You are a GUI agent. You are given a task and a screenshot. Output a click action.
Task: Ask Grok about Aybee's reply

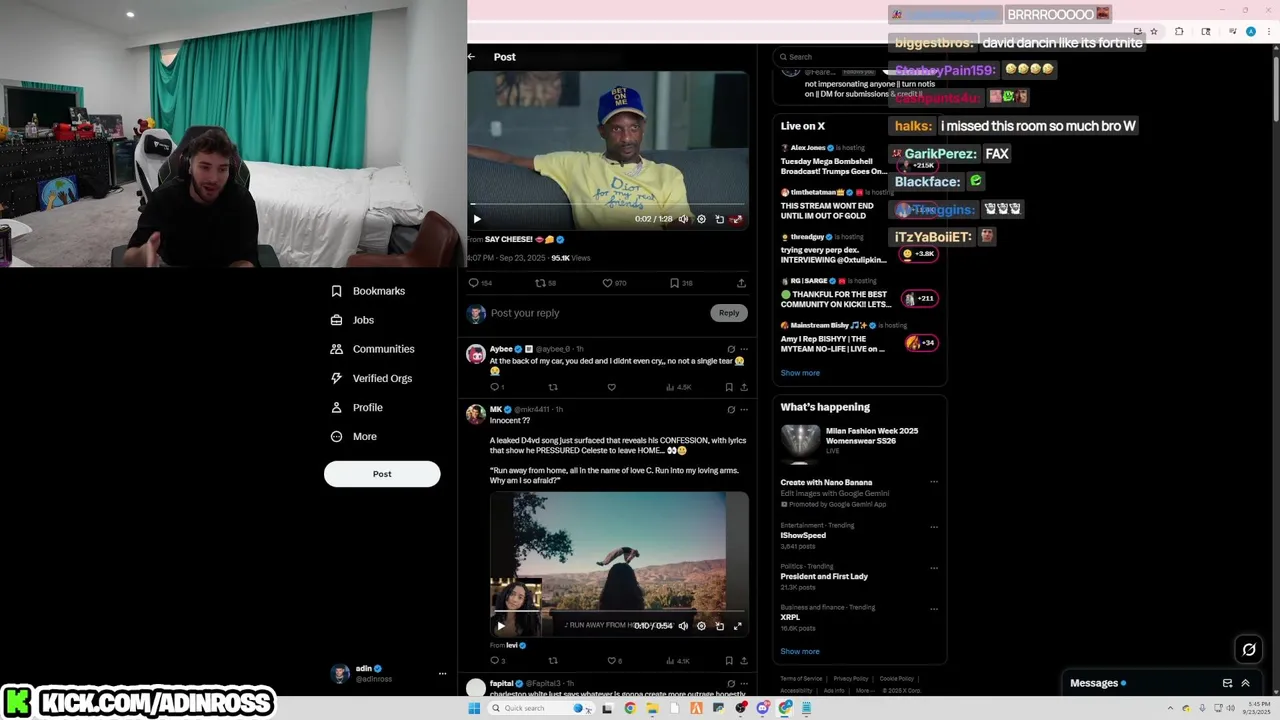pyautogui.click(x=731, y=349)
